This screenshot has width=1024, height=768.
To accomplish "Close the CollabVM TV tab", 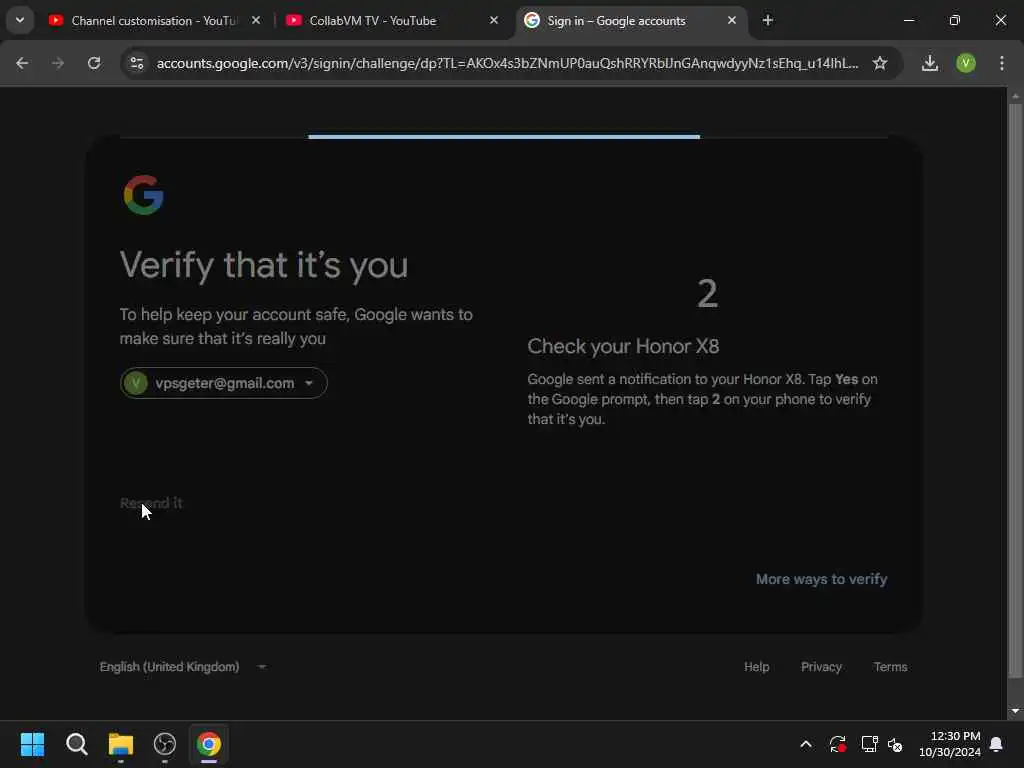I will [494, 21].
